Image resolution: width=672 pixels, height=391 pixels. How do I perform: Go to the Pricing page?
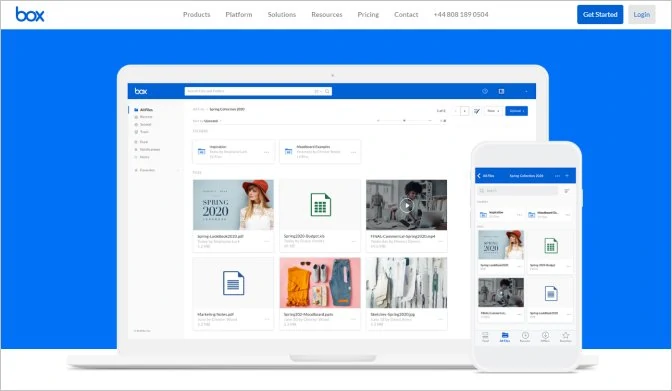pyautogui.click(x=368, y=15)
